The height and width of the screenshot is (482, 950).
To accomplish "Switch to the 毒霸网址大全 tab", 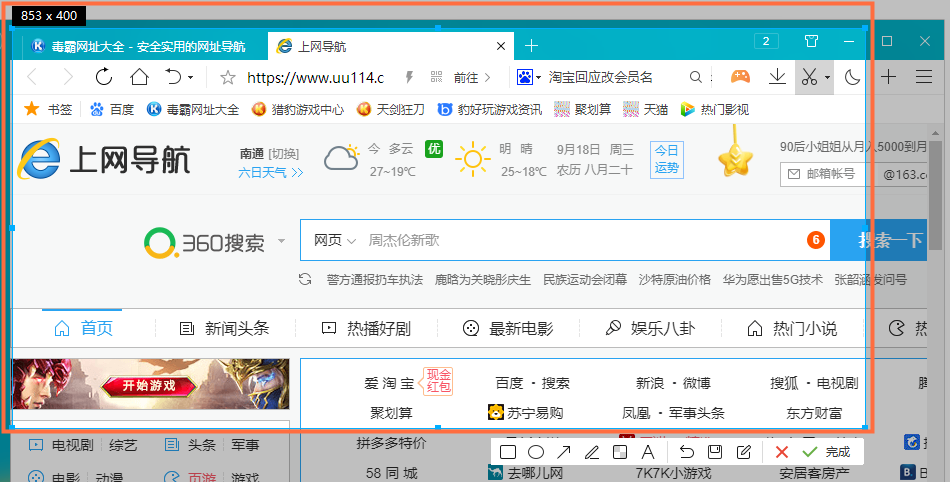I will 138,46.
